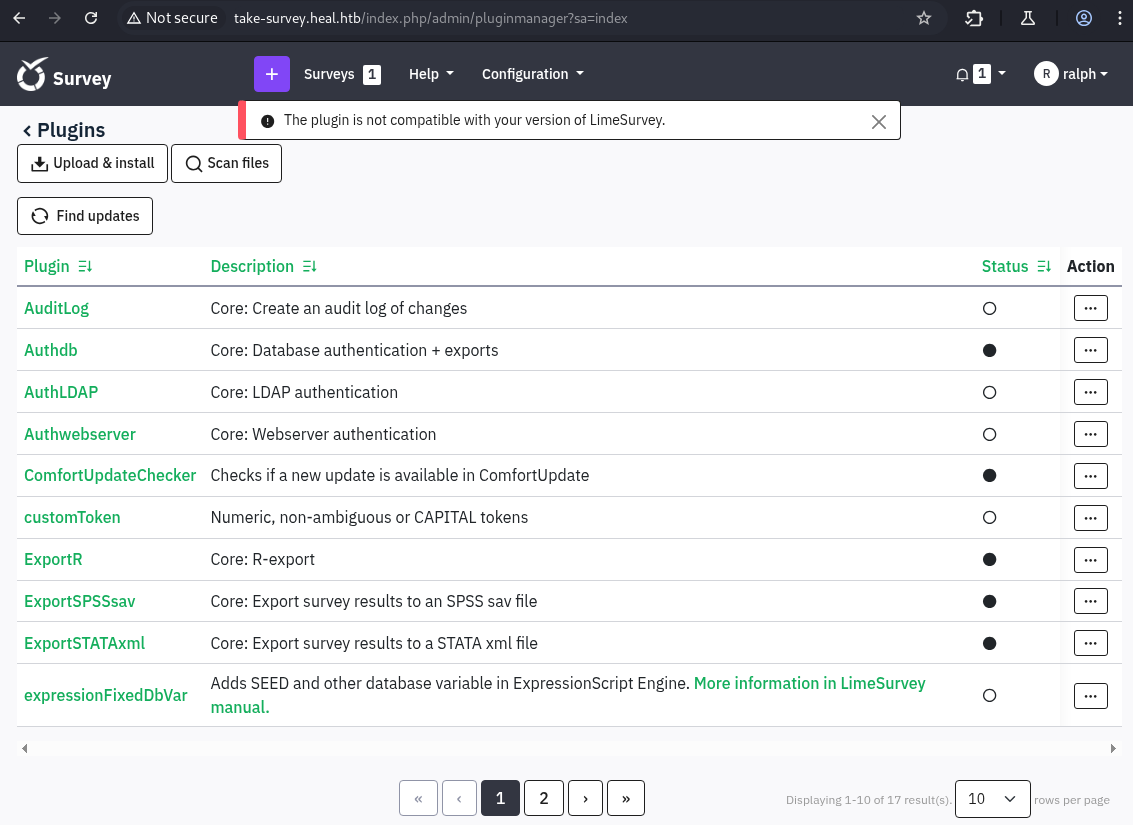Go to page 2 of plugins
The image size is (1133, 825).
[543, 798]
